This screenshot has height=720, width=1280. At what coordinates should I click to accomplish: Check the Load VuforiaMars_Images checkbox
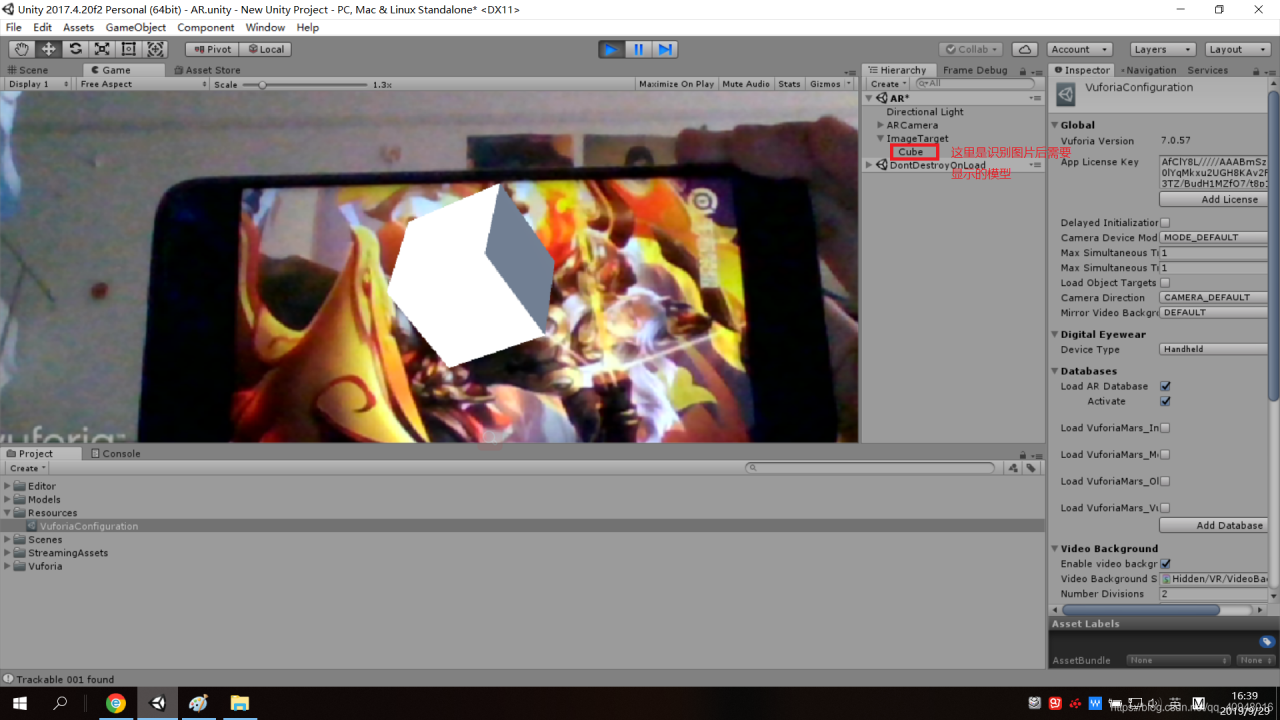pyautogui.click(x=1165, y=428)
